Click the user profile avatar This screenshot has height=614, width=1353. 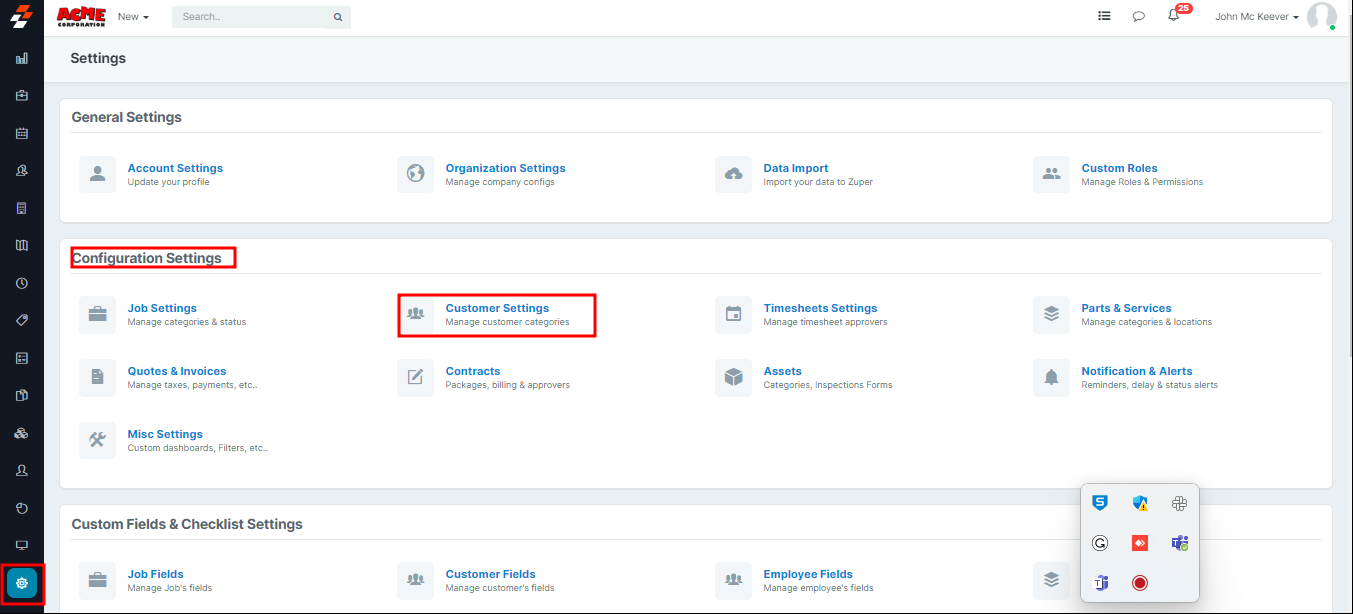(x=1321, y=16)
